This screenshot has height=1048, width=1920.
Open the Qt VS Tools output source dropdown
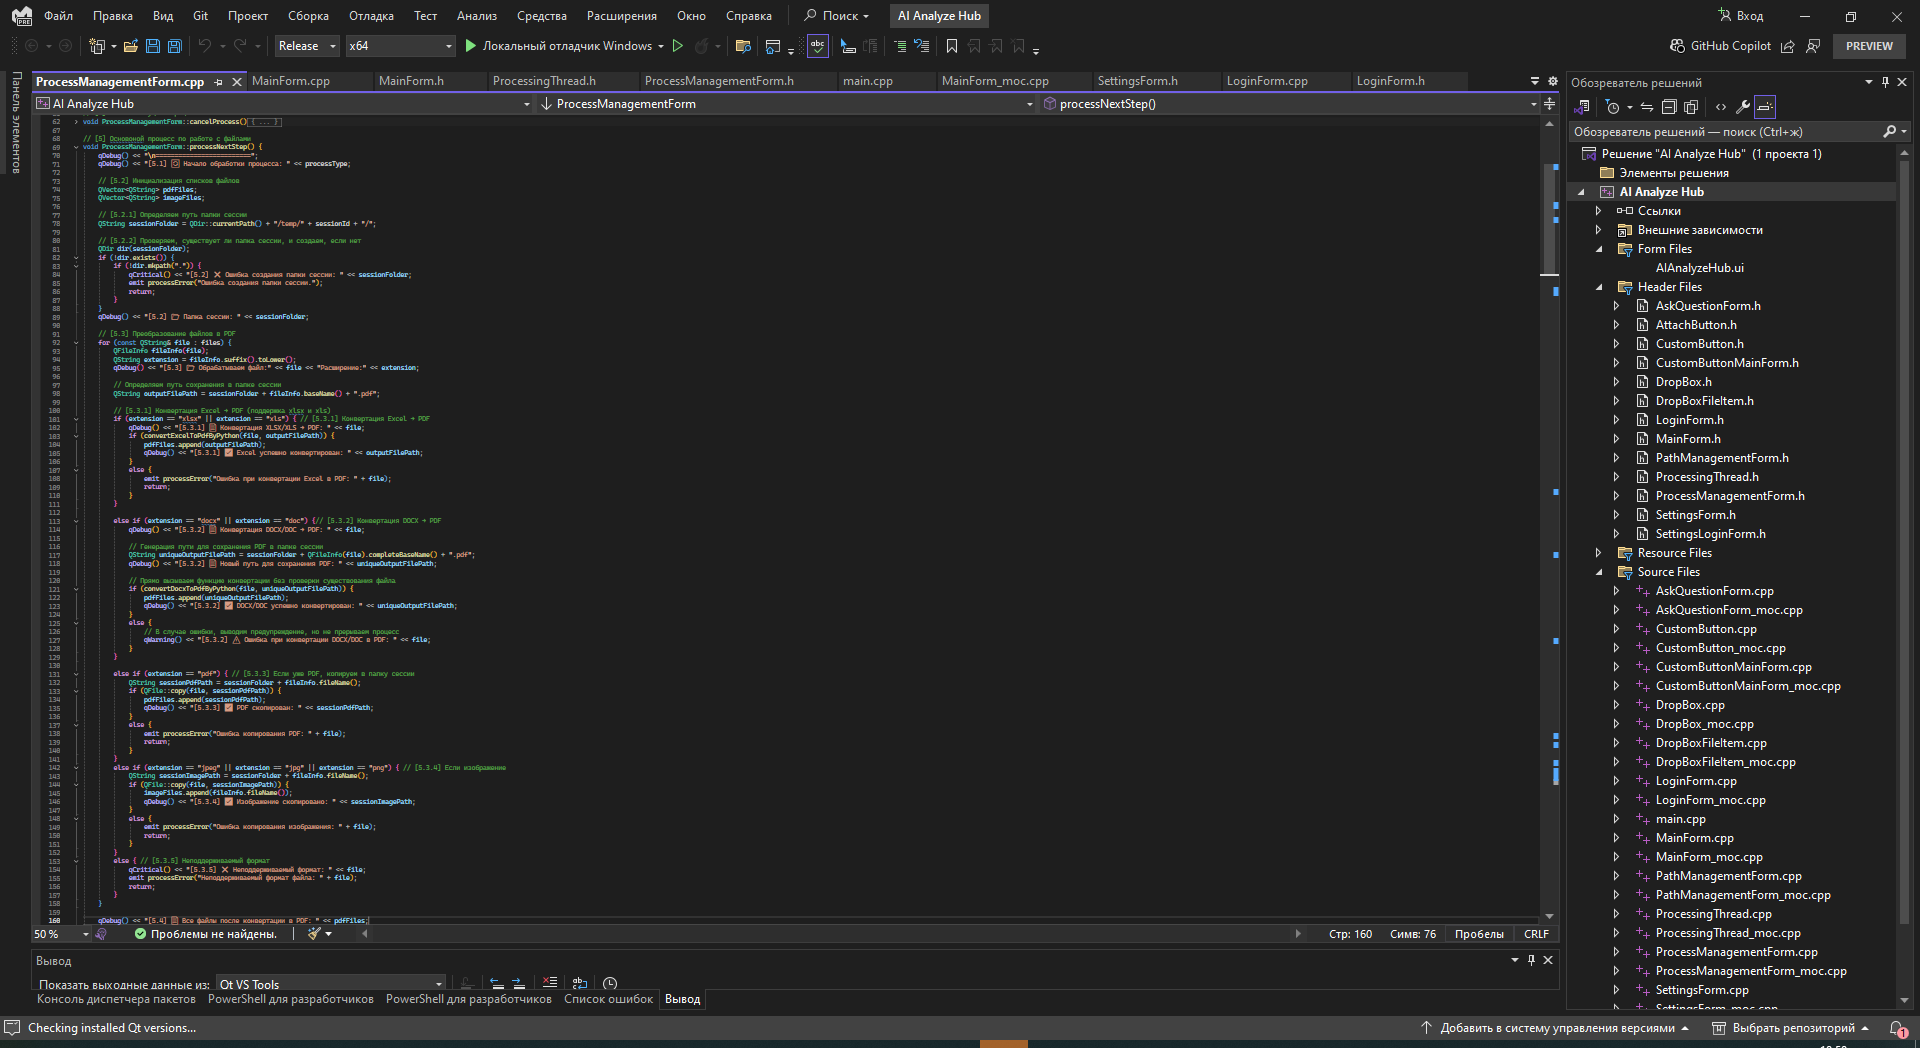(x=330, y=984)
